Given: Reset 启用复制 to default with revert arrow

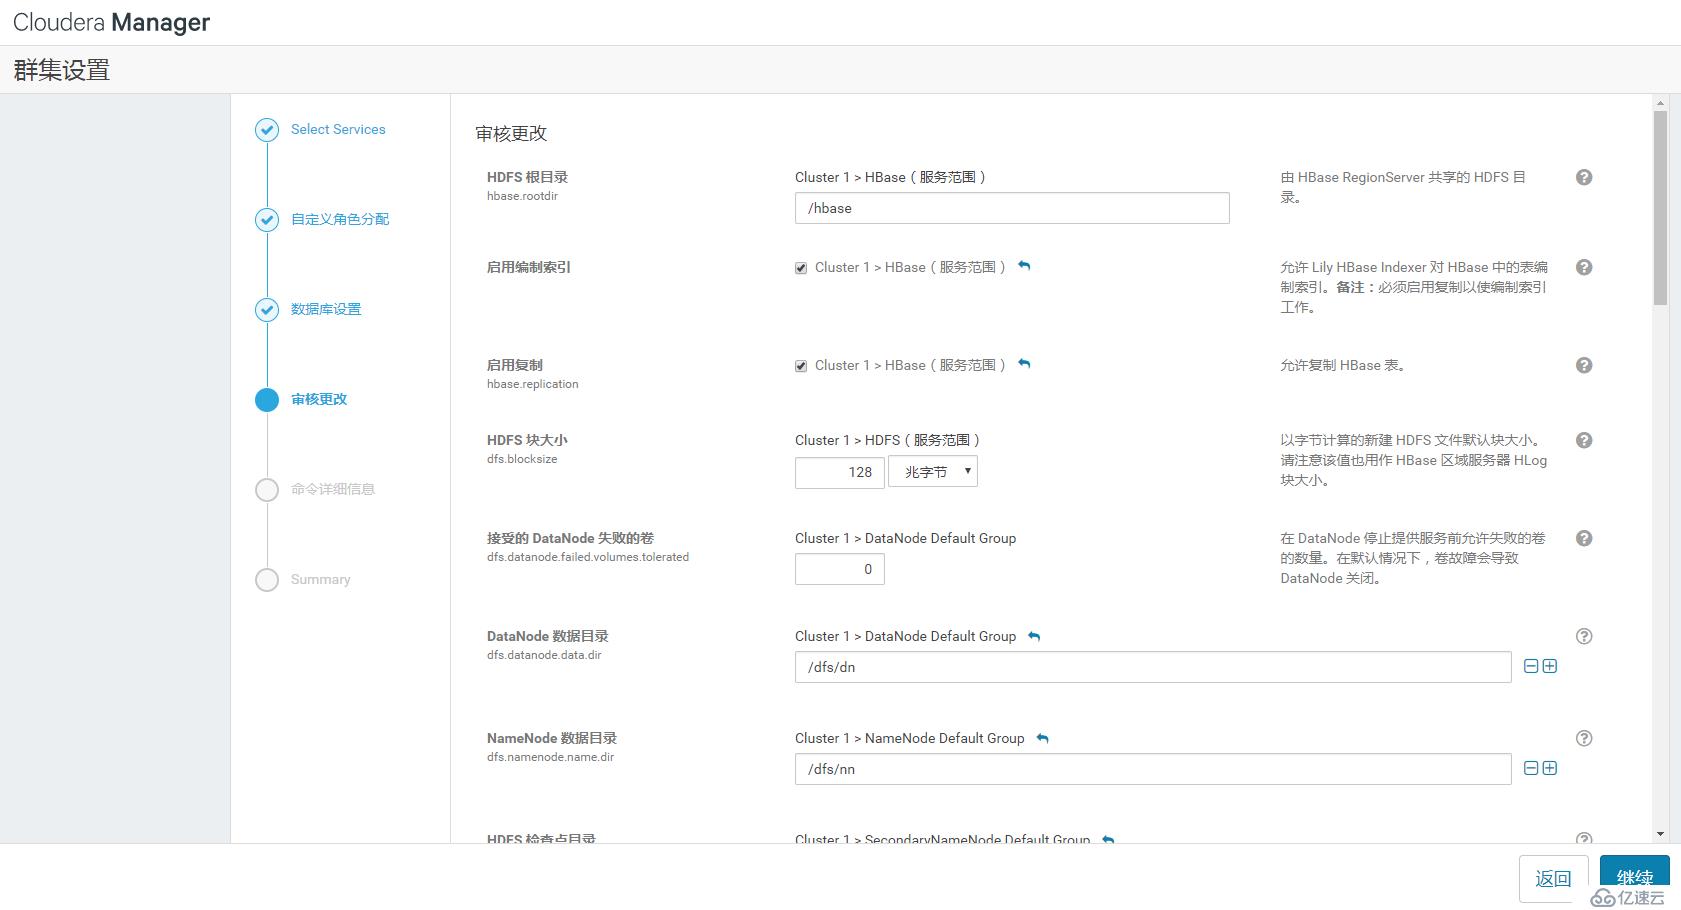Looking at the screenshot, I should [x=1024, y=364].
